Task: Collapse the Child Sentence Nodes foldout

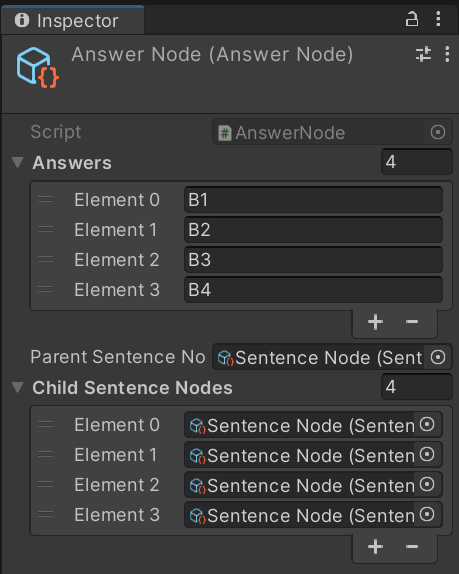Action: (x=18, y=387)
